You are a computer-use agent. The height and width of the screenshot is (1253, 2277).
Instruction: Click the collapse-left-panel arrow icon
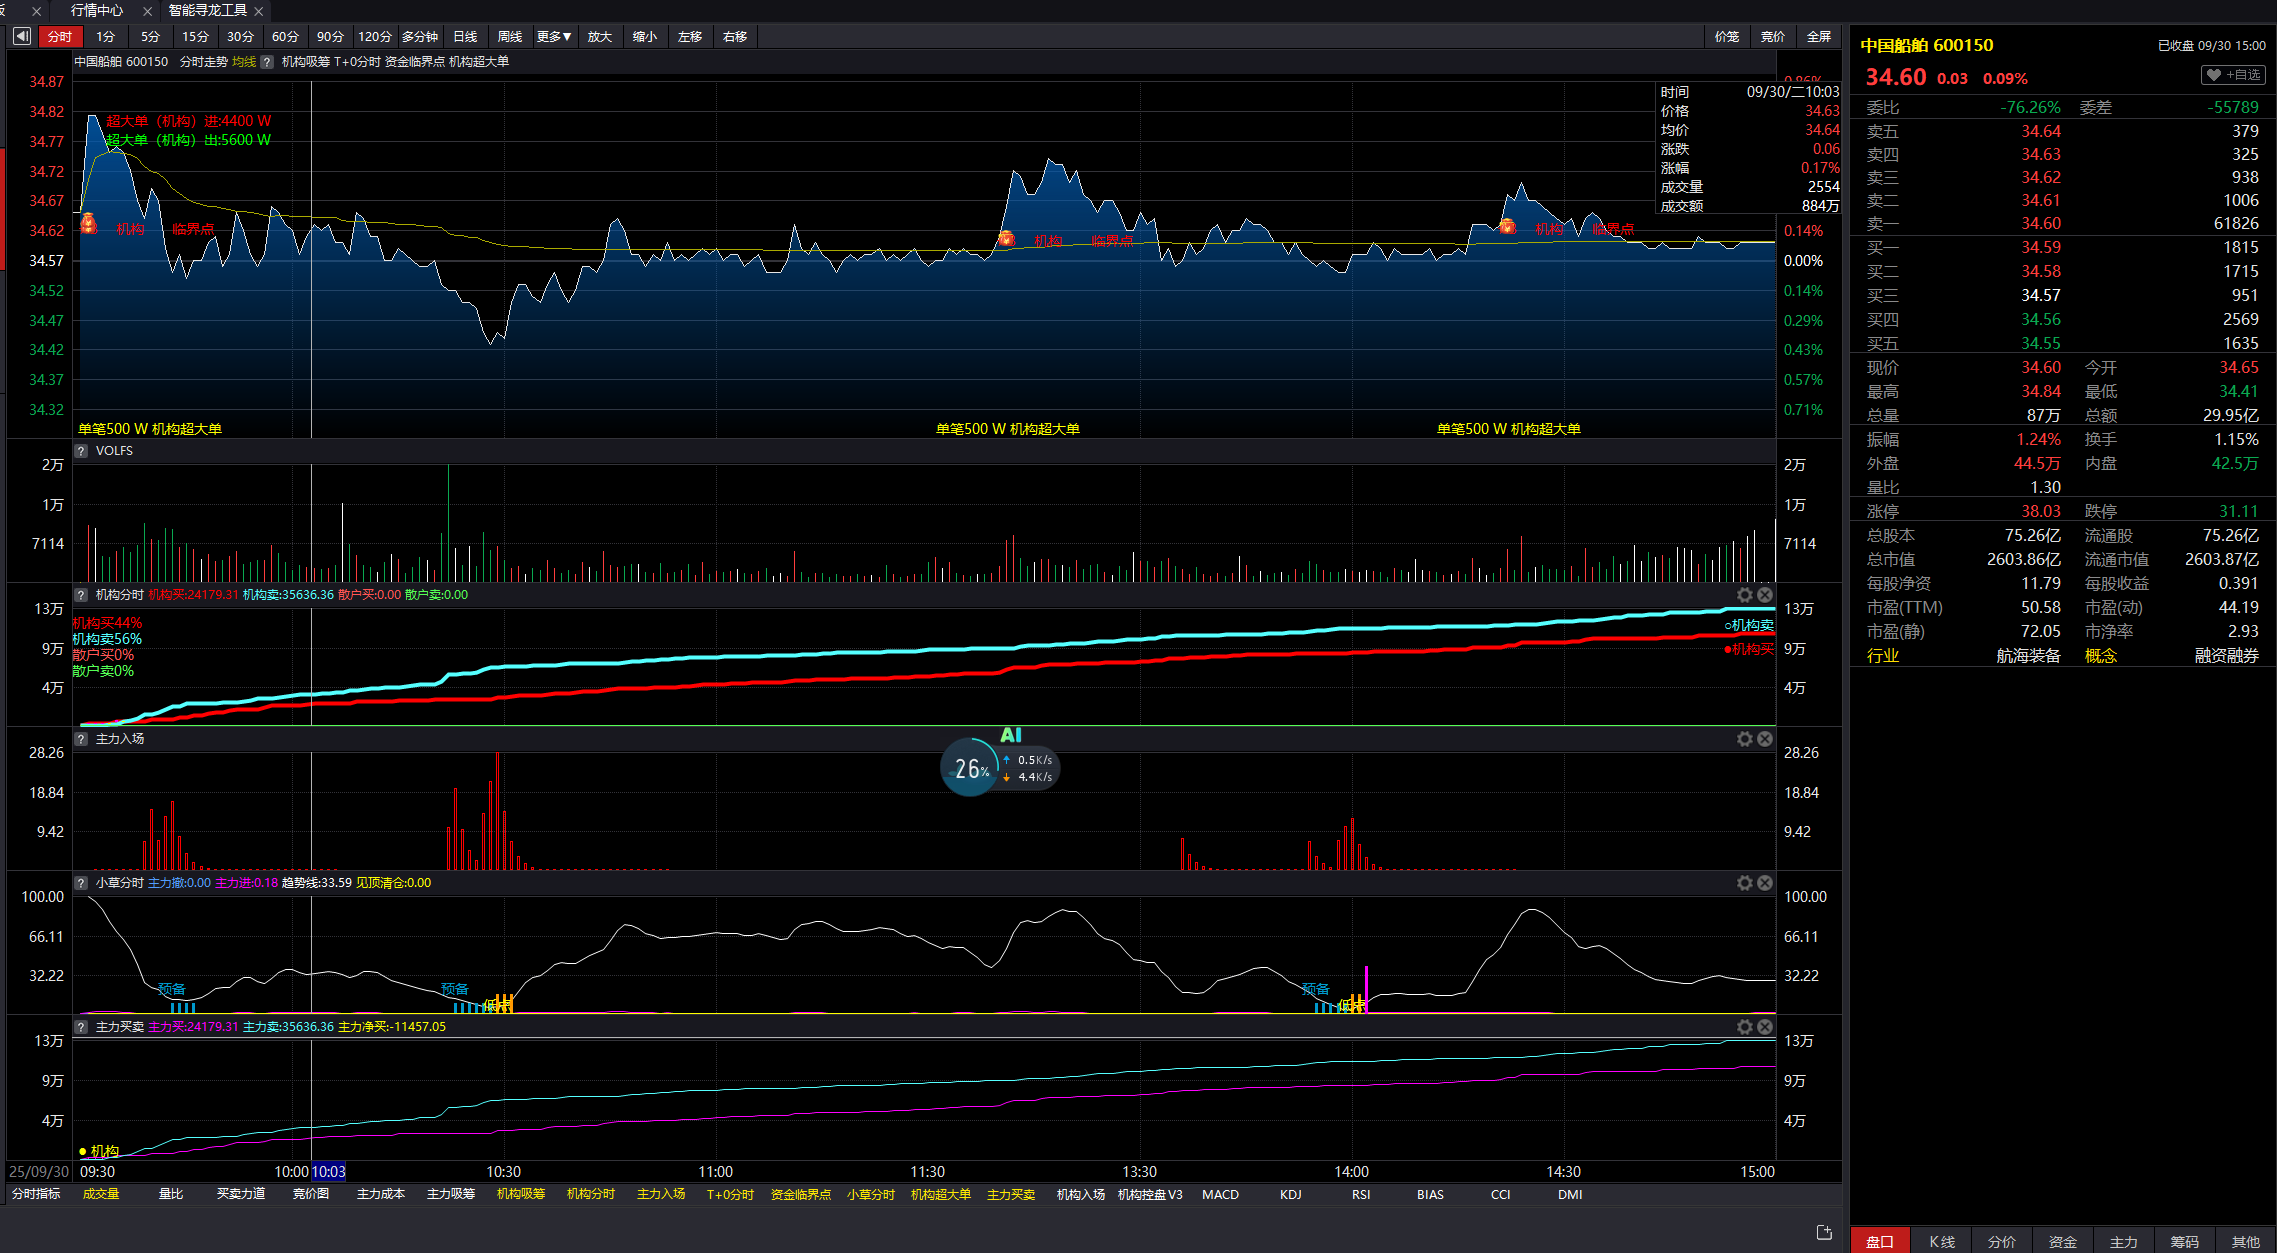coord(22,37)
